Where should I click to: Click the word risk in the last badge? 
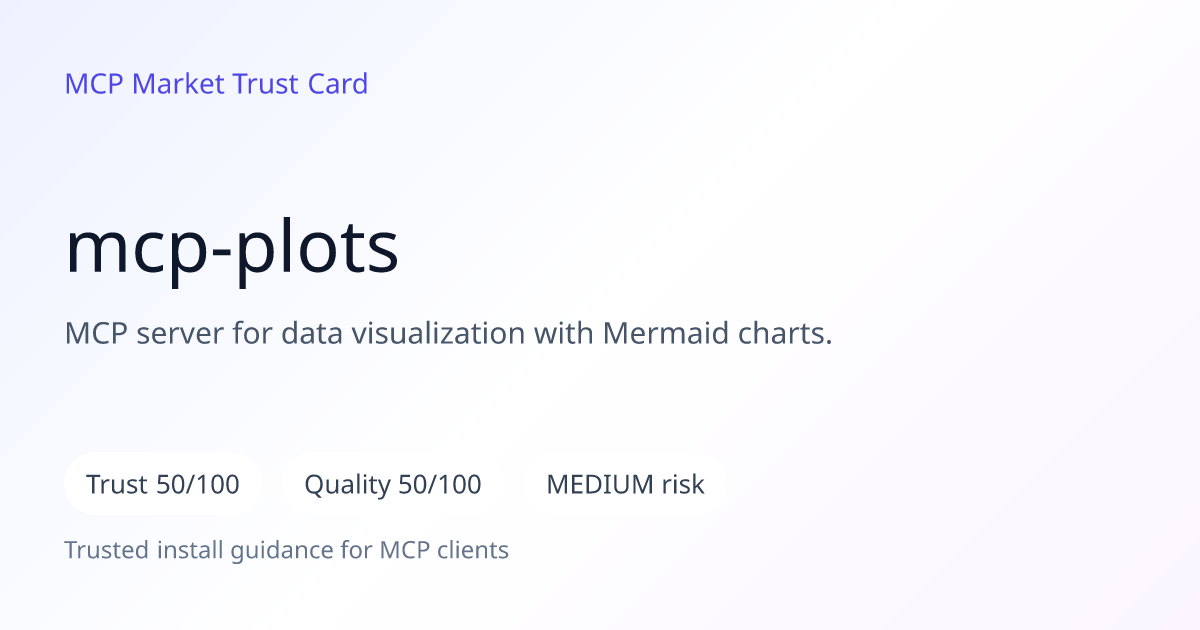683,485
